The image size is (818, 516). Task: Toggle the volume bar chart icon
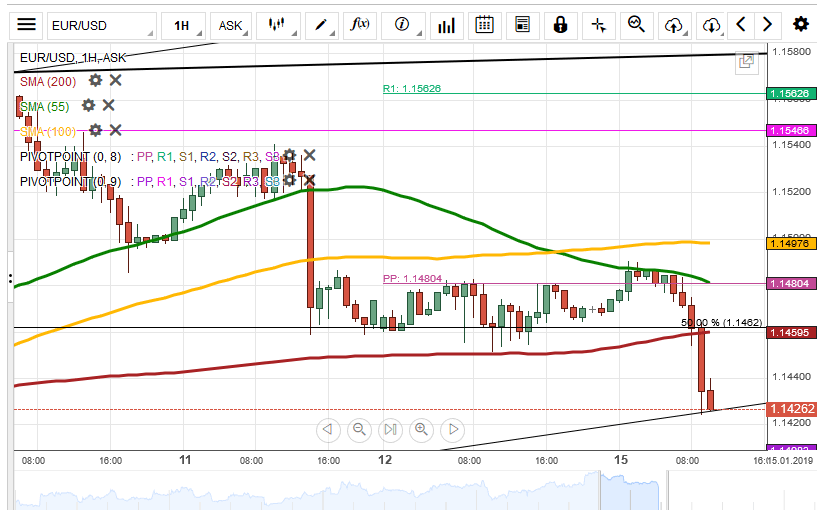[x=446, y=25]
